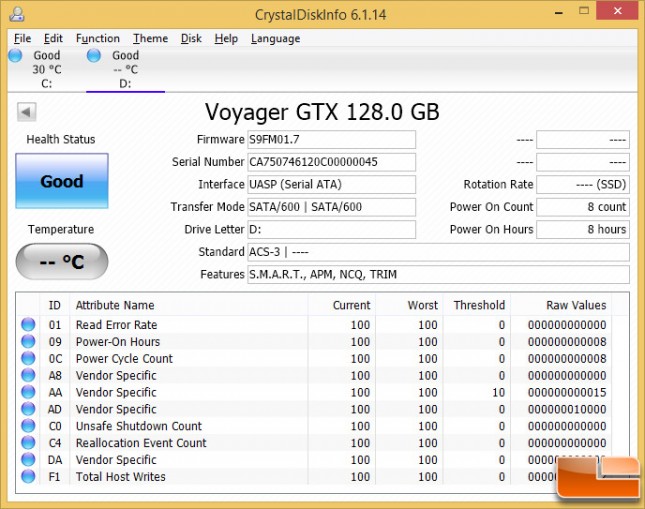The height and width of the screenshot is (509, 645).
Task: Click the previous disk arrow icon
Action: [x=27, y=112]
